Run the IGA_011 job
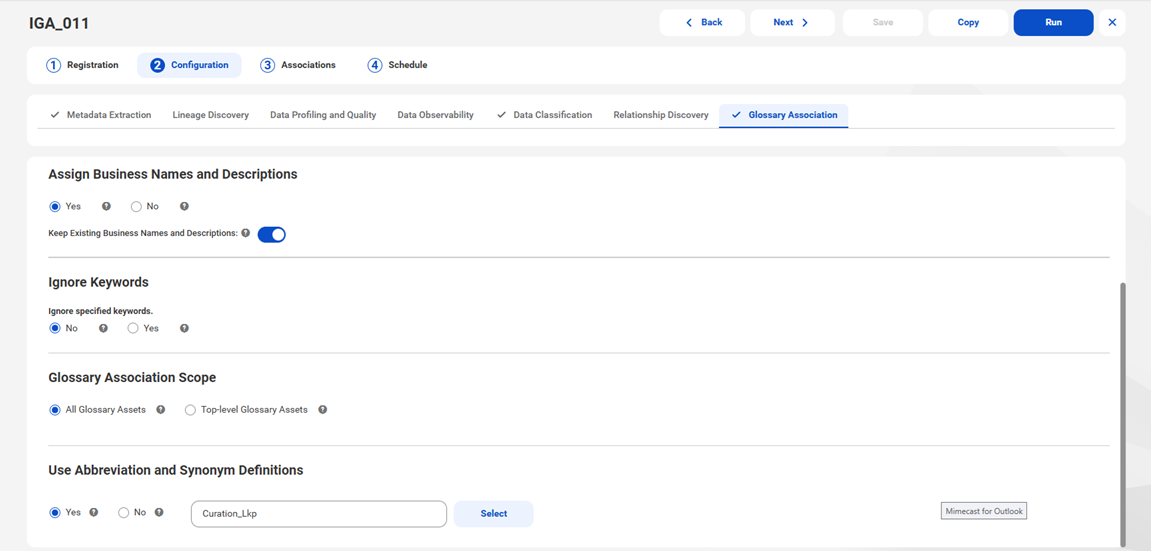The width and height of the screenshot is (1151, 551). [x=1053, y=23]
